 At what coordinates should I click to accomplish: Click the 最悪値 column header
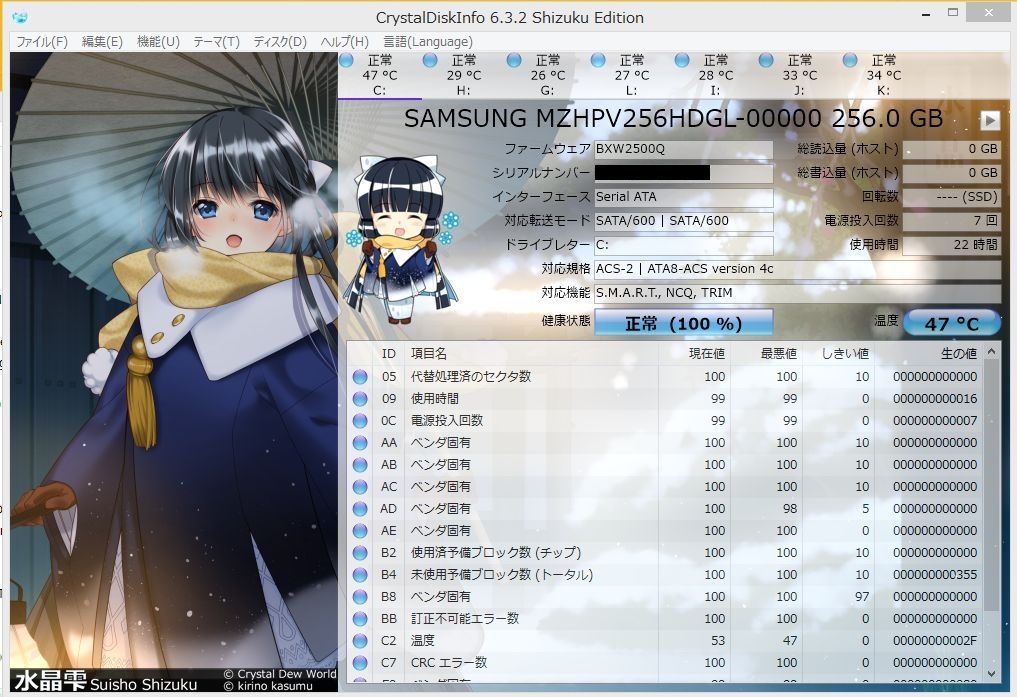pyautogui.click(x=766, y=353)
